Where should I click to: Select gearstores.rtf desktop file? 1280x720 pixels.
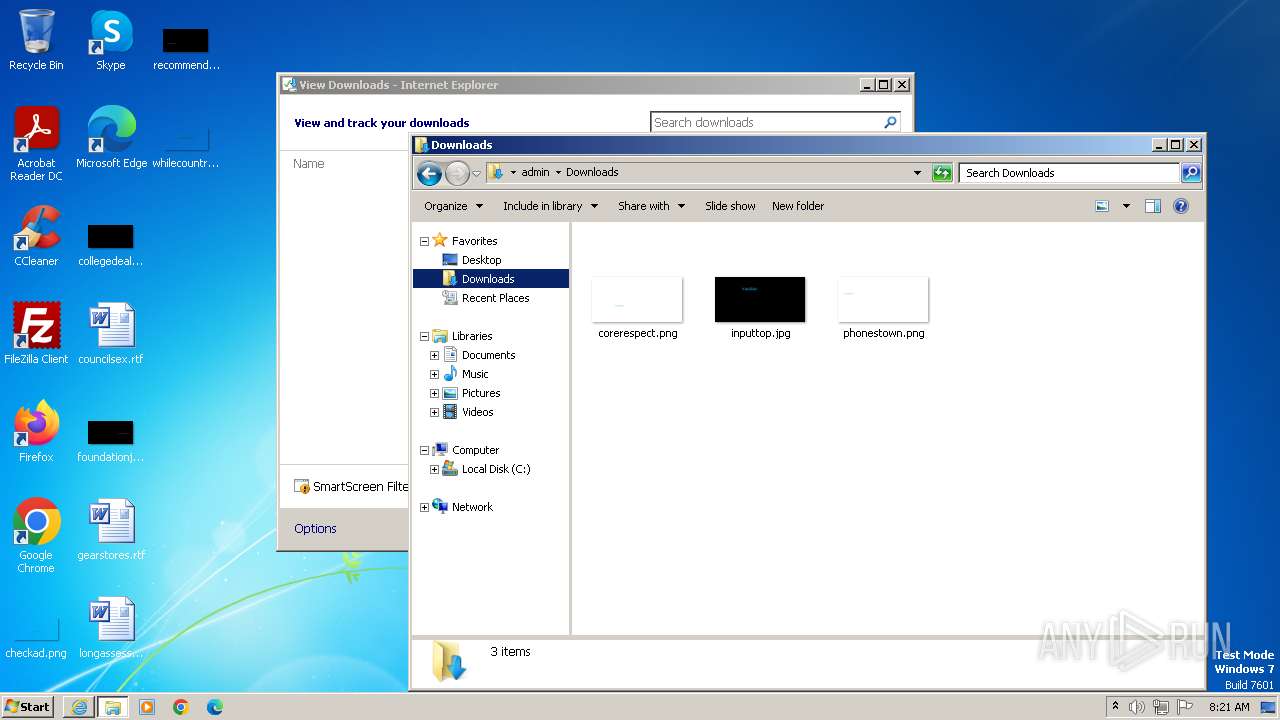tap(111, 530)
